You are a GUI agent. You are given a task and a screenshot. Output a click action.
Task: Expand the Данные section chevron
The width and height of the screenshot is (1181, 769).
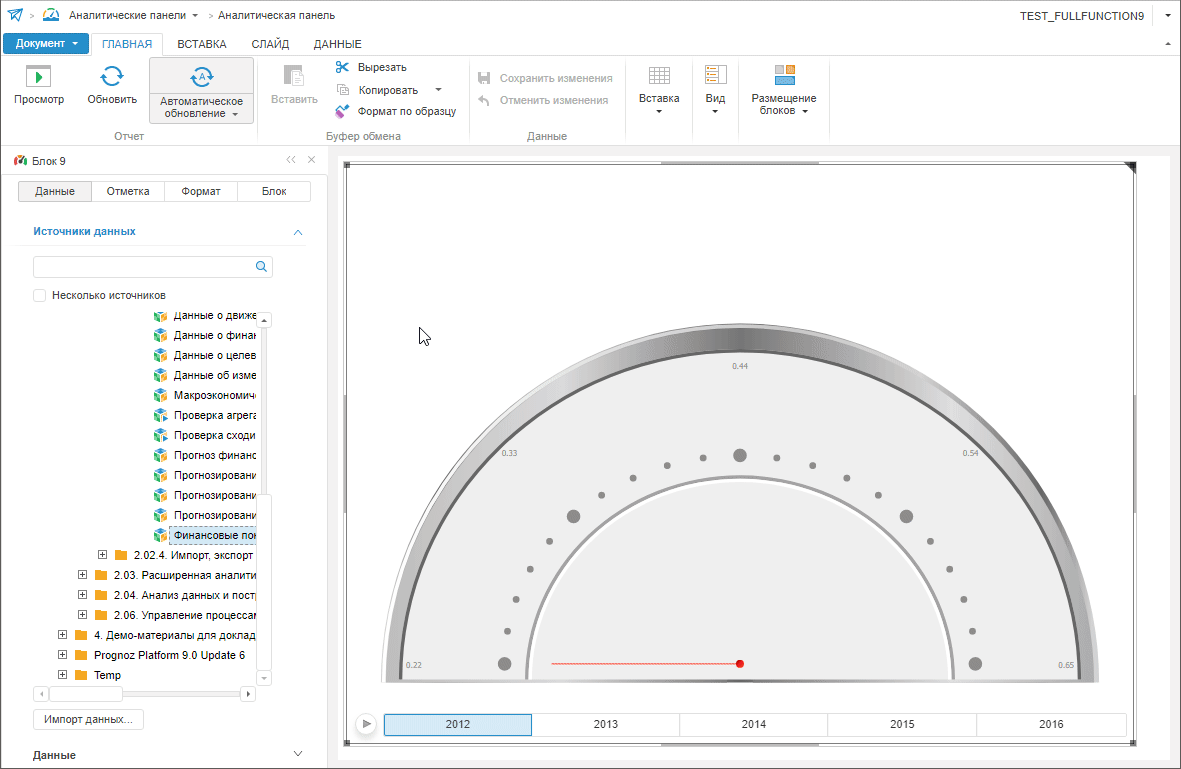(297, 754)
